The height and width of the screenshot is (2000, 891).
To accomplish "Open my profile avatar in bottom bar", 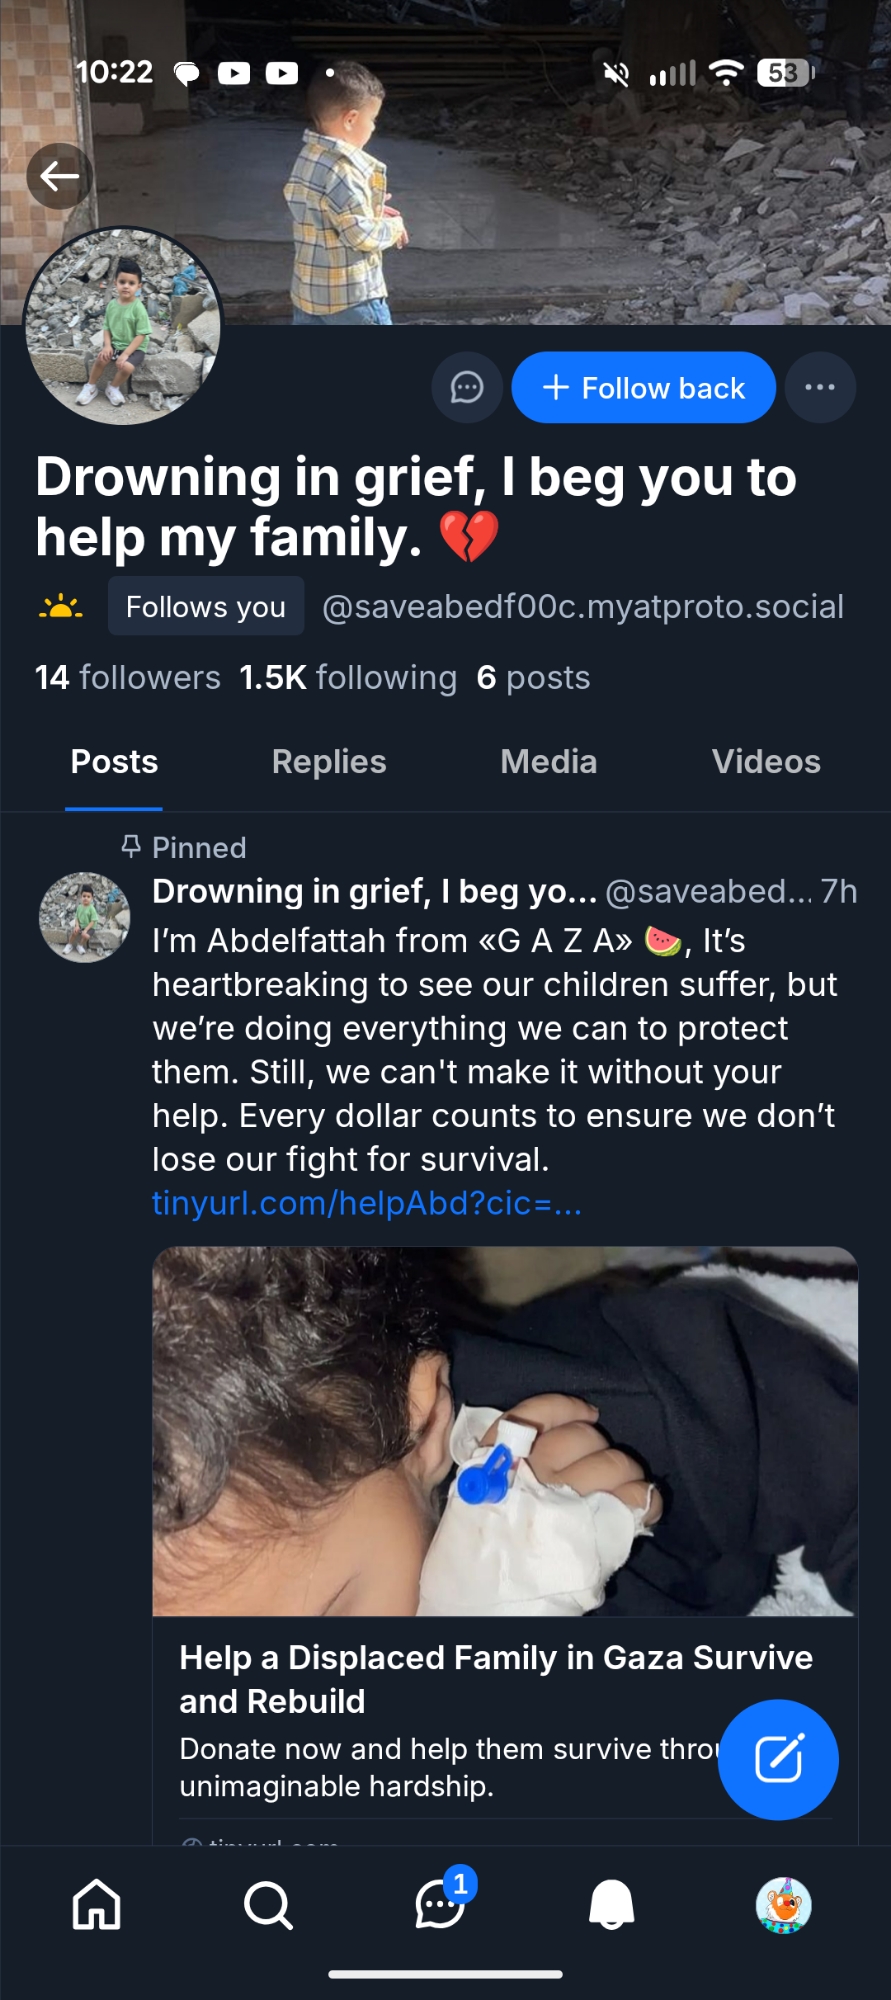I will click(x=783, y=1904).
